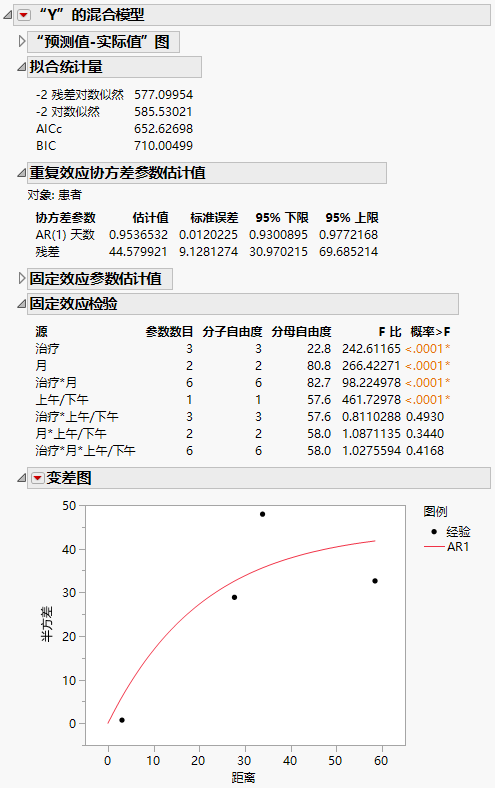Select the 重复效应协方差参数估计值 header

[x=207, y=173]
